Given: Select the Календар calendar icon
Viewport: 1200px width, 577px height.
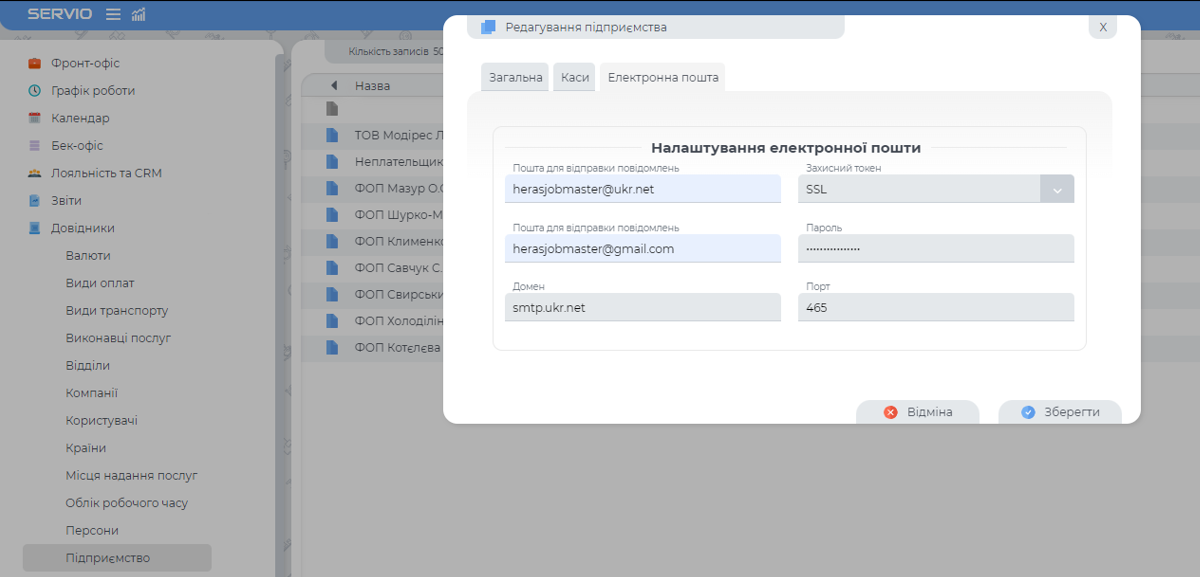Looking at the screenshot, I should 34,118.
